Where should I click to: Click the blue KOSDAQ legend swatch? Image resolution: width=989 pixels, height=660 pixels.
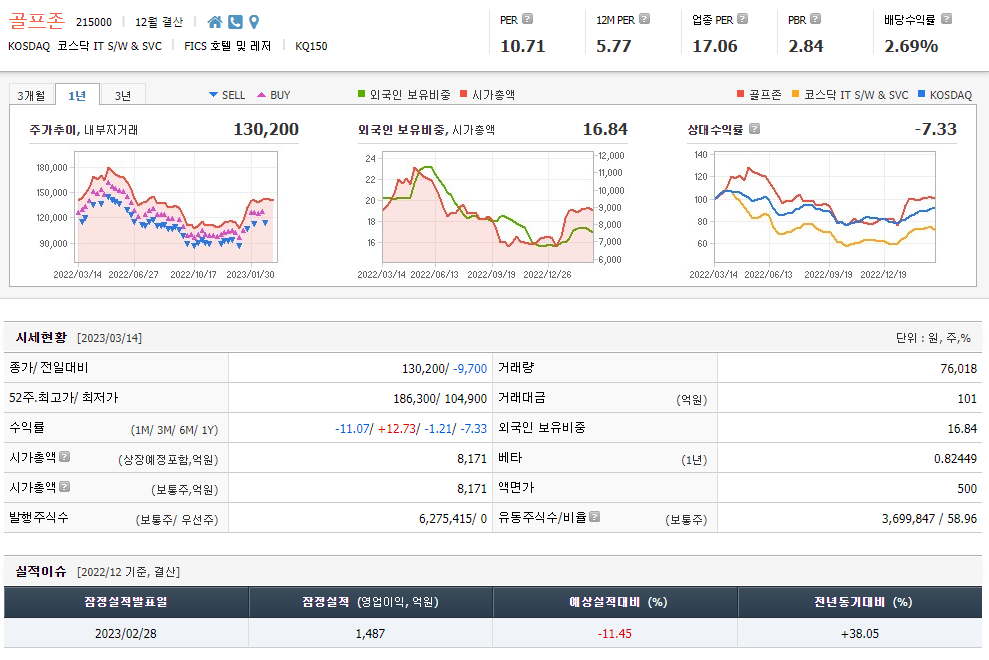[x=922, y=94]
